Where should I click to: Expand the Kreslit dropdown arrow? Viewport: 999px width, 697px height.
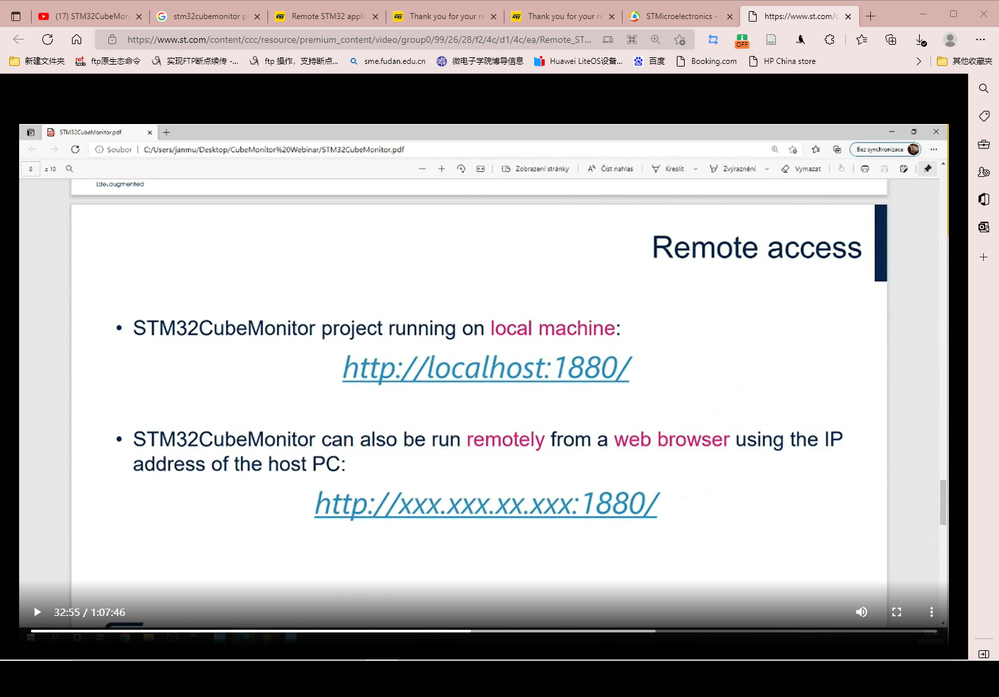coord(695,169)
